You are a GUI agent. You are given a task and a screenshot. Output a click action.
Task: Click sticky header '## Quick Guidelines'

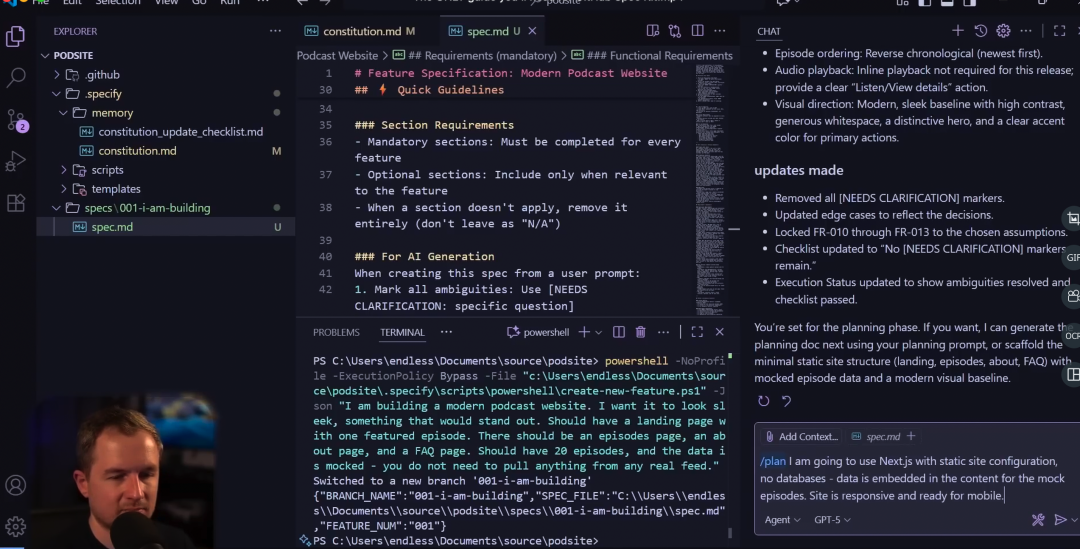[x=429, y=90]
